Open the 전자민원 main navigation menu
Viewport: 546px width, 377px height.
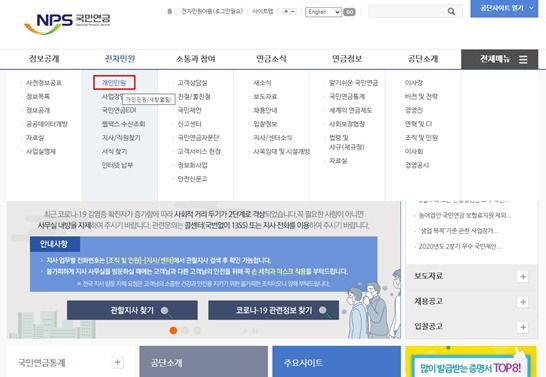point(120,59)
